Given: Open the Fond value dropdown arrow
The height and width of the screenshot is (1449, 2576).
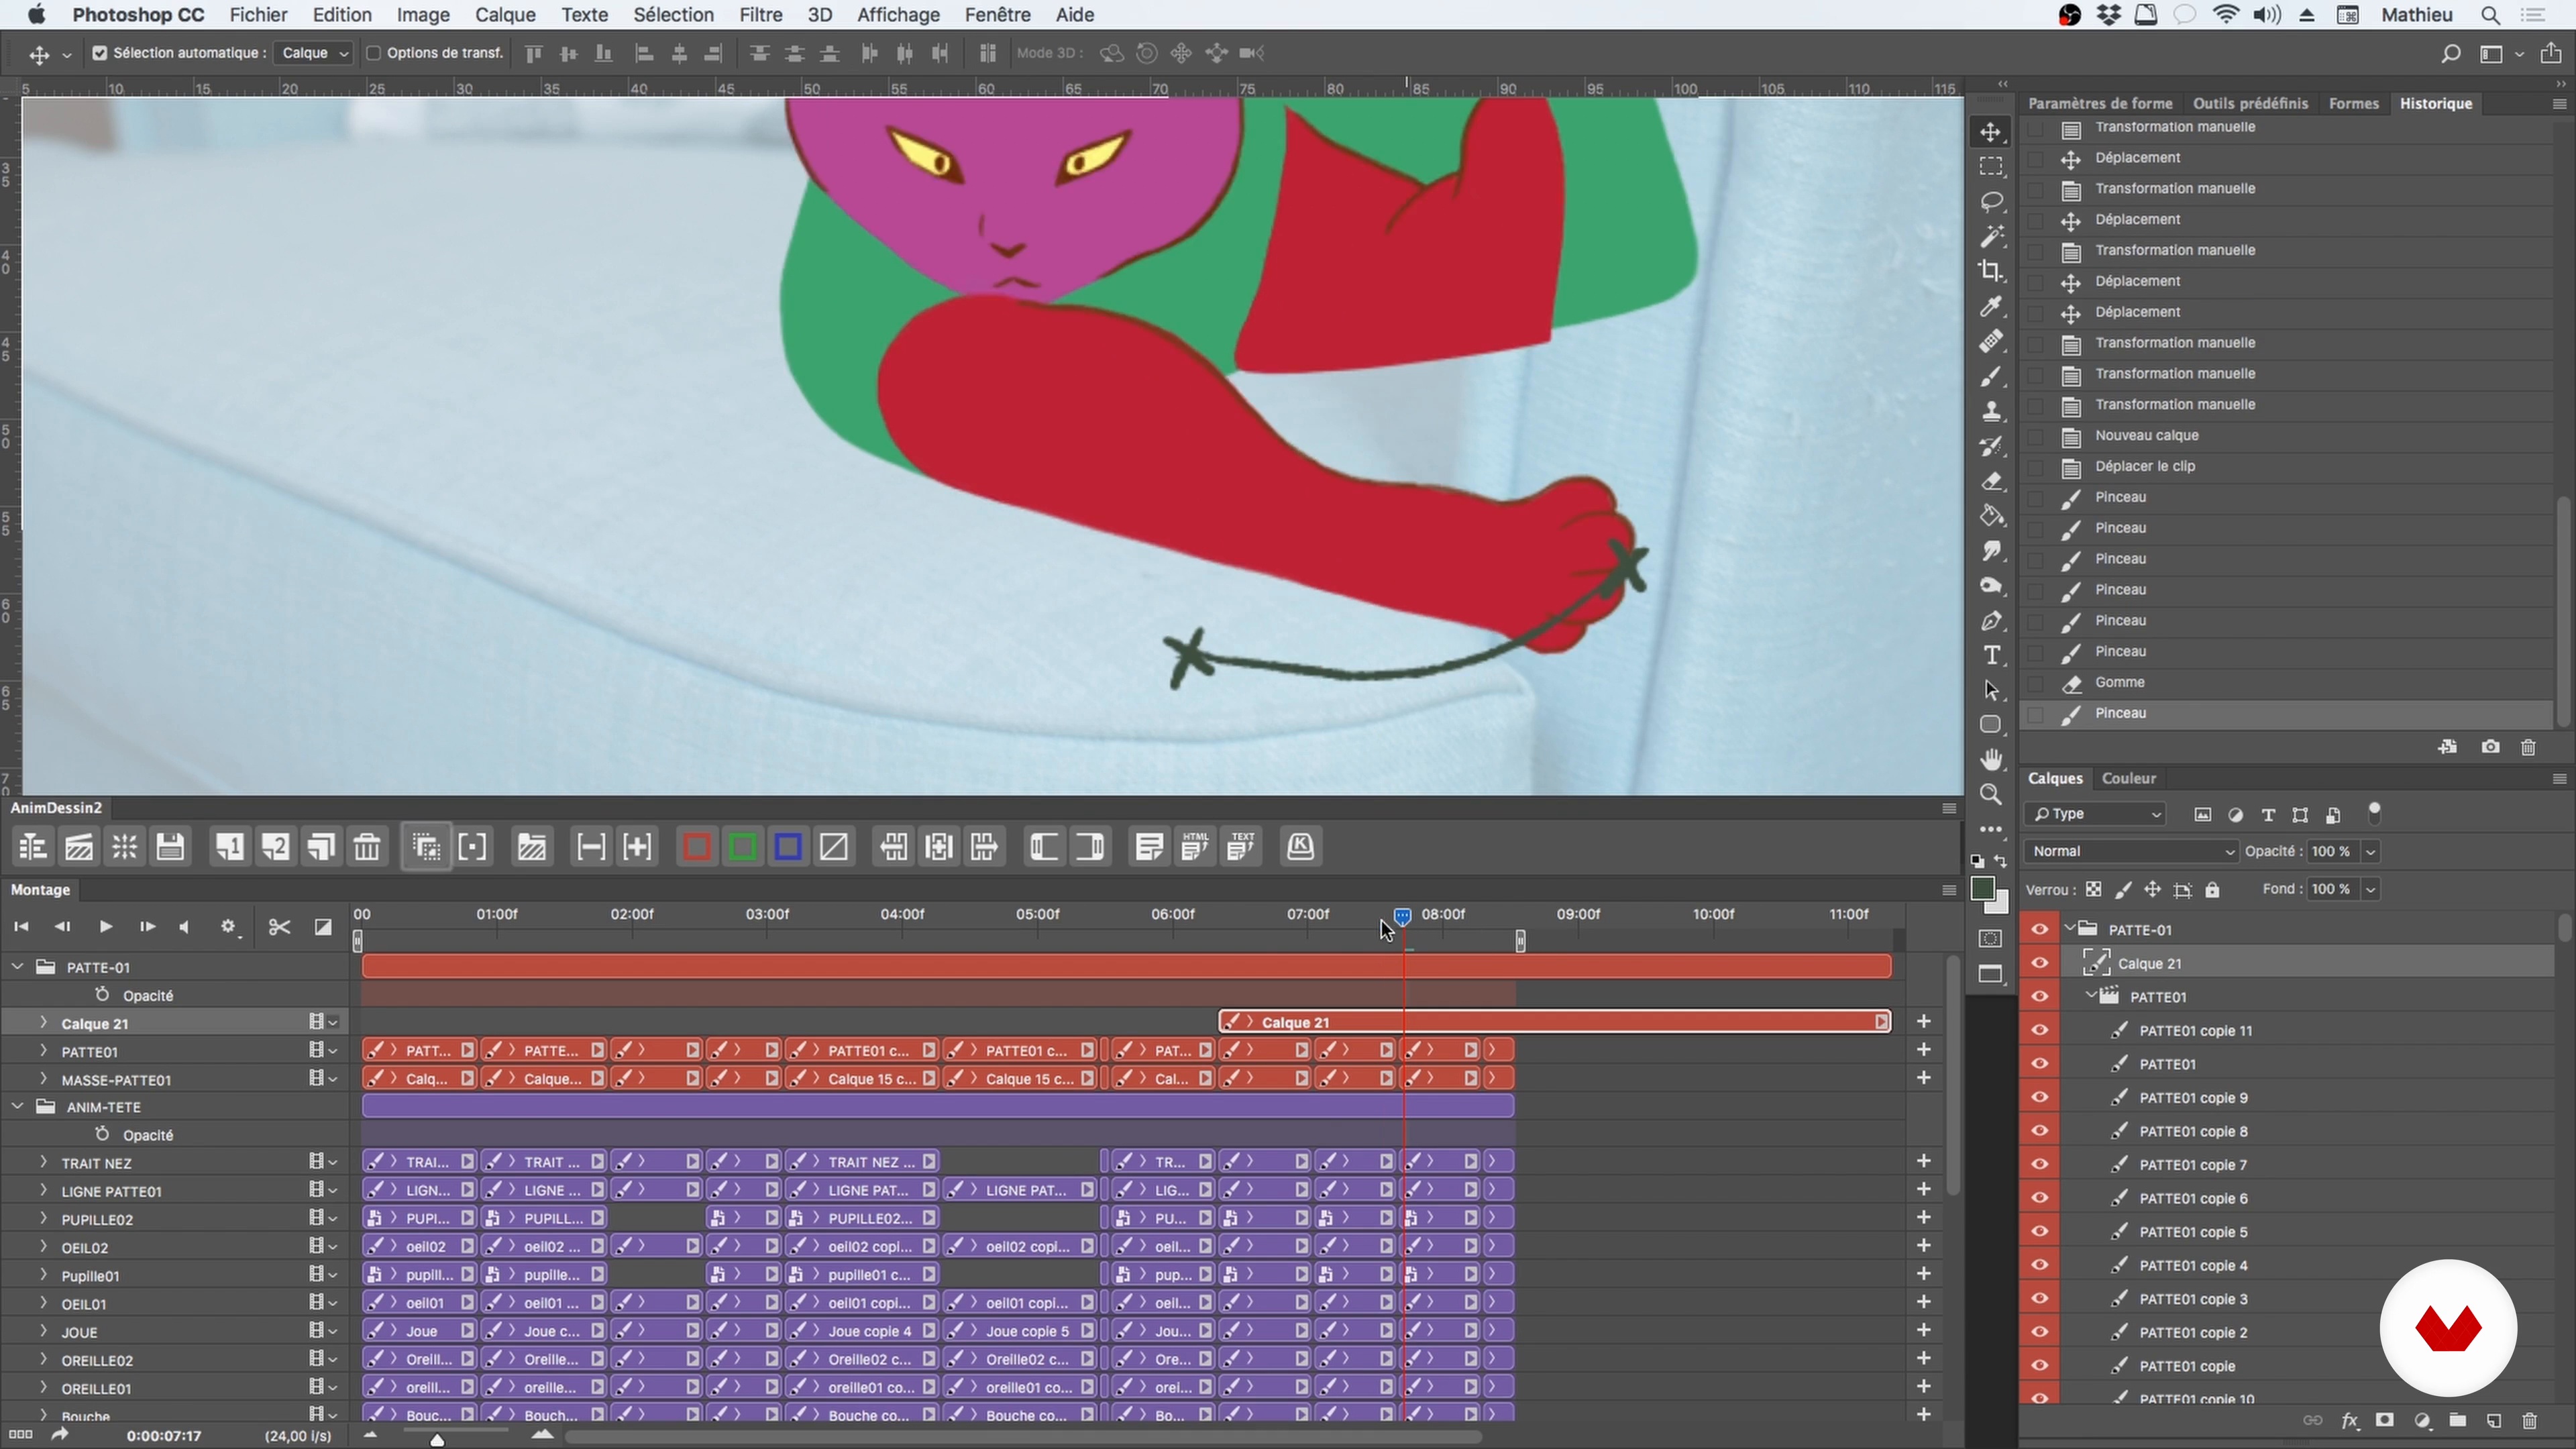Looking at the screenshot, I should (x=2370, y=889).
